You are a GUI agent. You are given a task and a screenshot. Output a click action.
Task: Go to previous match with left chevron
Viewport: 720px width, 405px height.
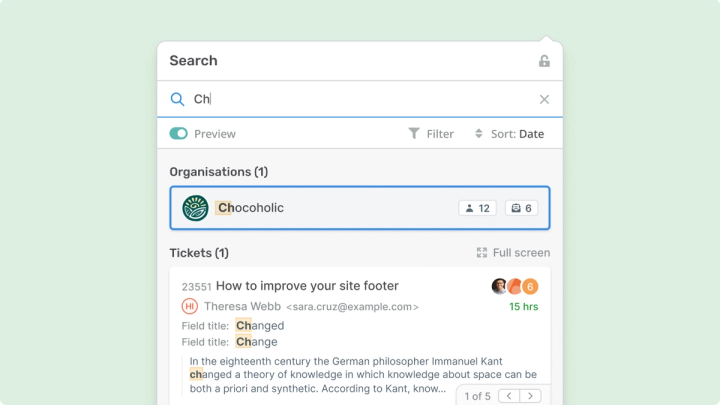coord(509,396)
